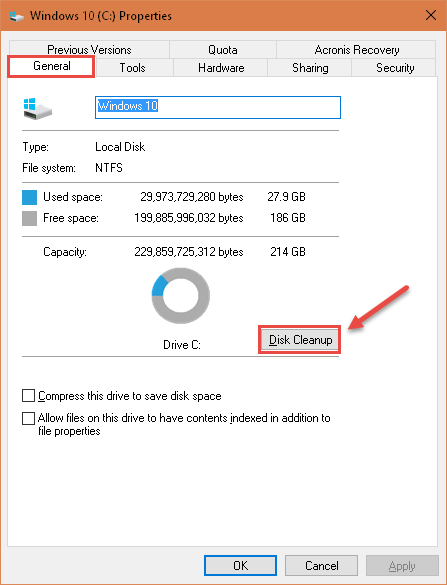Confirm with the OK button
The height and width of the screenshot is (585, 447).
click(240, 566)
